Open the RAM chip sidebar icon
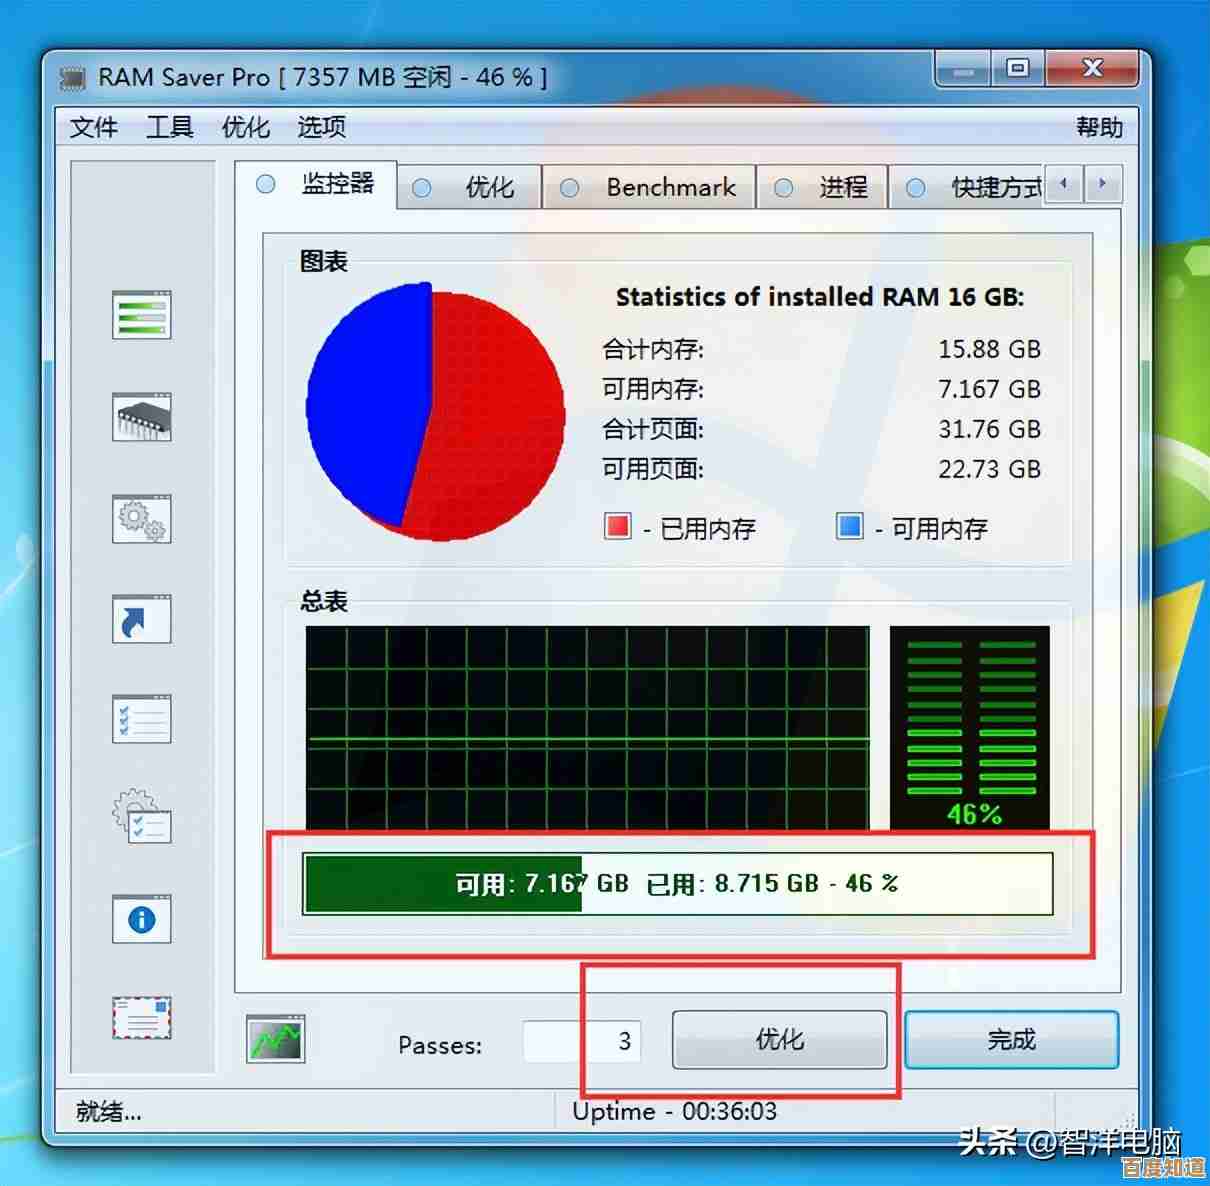 click(141, 417)
